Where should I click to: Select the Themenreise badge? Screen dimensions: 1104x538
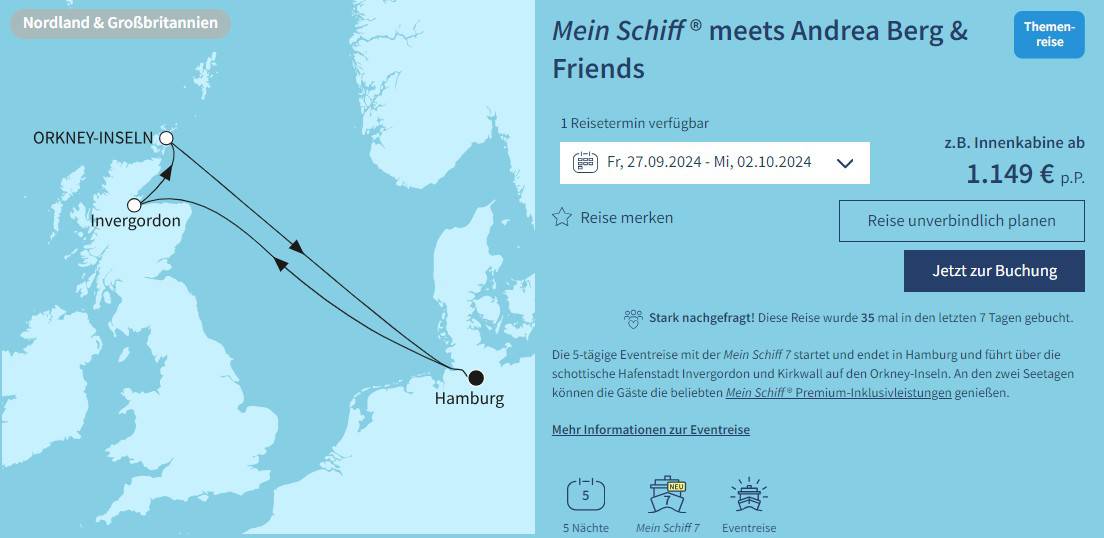[x=1050, y=35]
